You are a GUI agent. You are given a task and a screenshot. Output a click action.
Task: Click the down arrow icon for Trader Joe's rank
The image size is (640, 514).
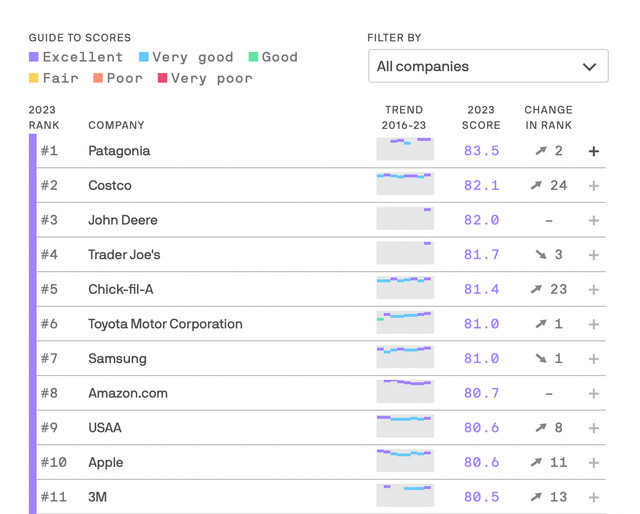point(541,255)
